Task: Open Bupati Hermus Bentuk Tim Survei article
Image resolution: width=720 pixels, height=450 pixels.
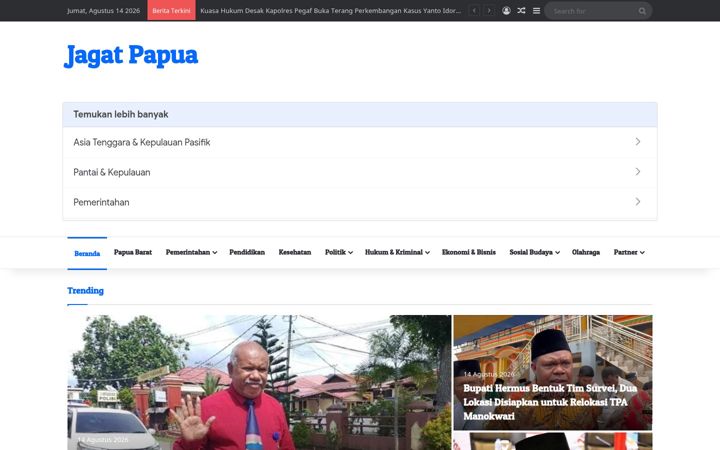Action: [550, 402]
